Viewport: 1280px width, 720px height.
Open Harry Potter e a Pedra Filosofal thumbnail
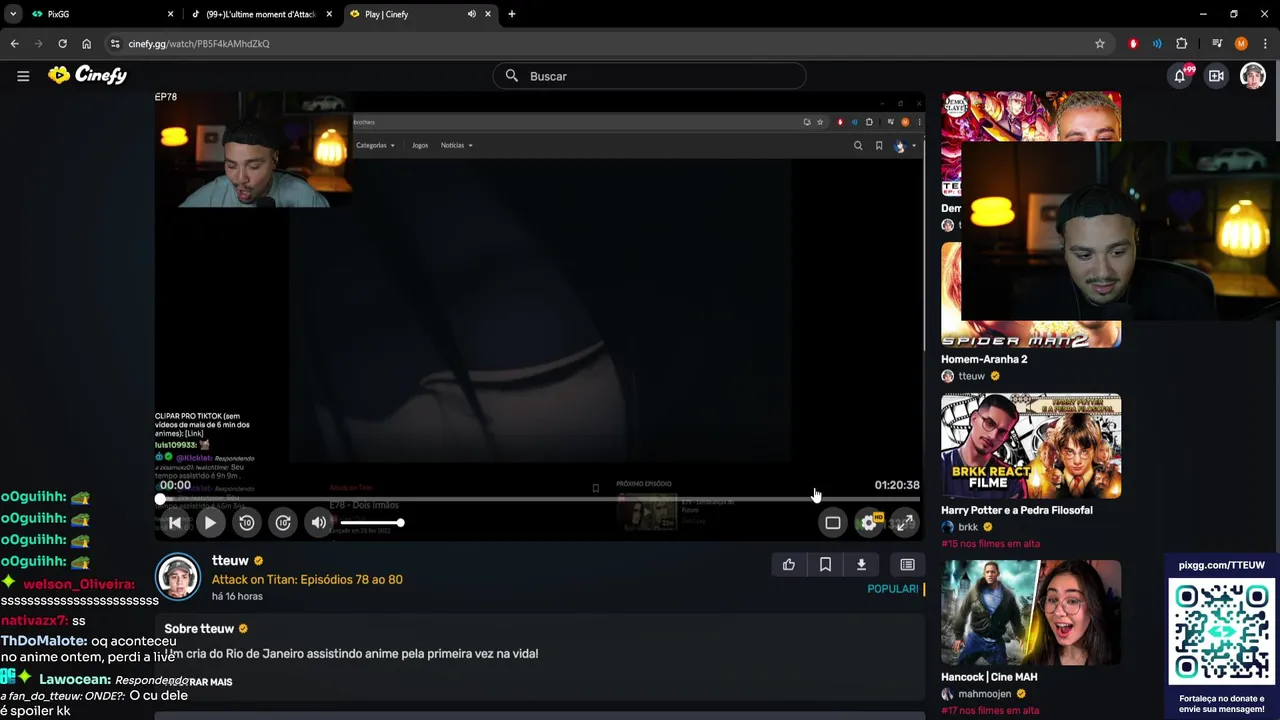[1031, 445]
